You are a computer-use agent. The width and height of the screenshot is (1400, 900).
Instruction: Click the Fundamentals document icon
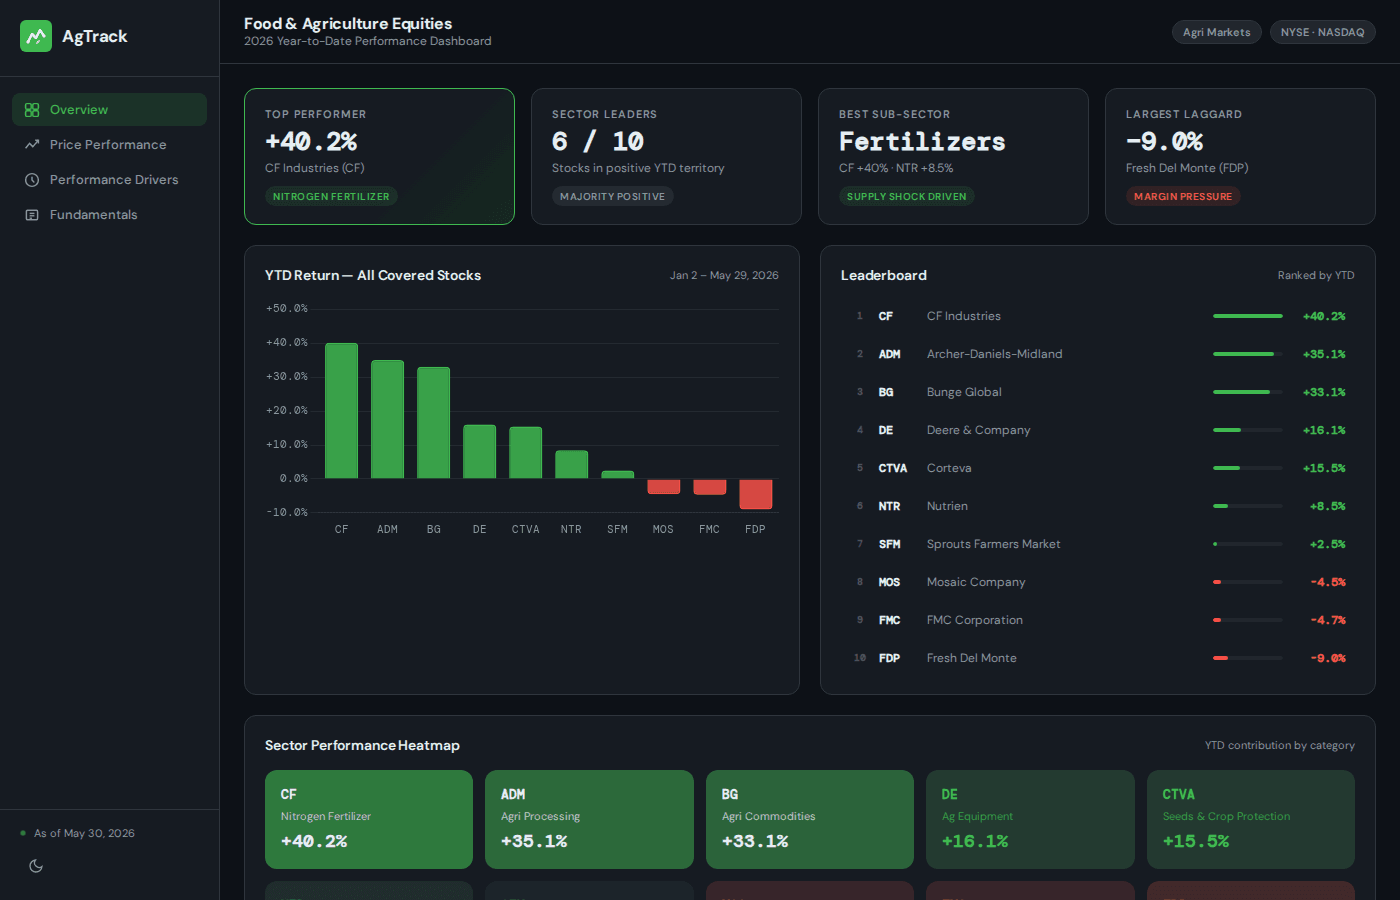[32, 215]
